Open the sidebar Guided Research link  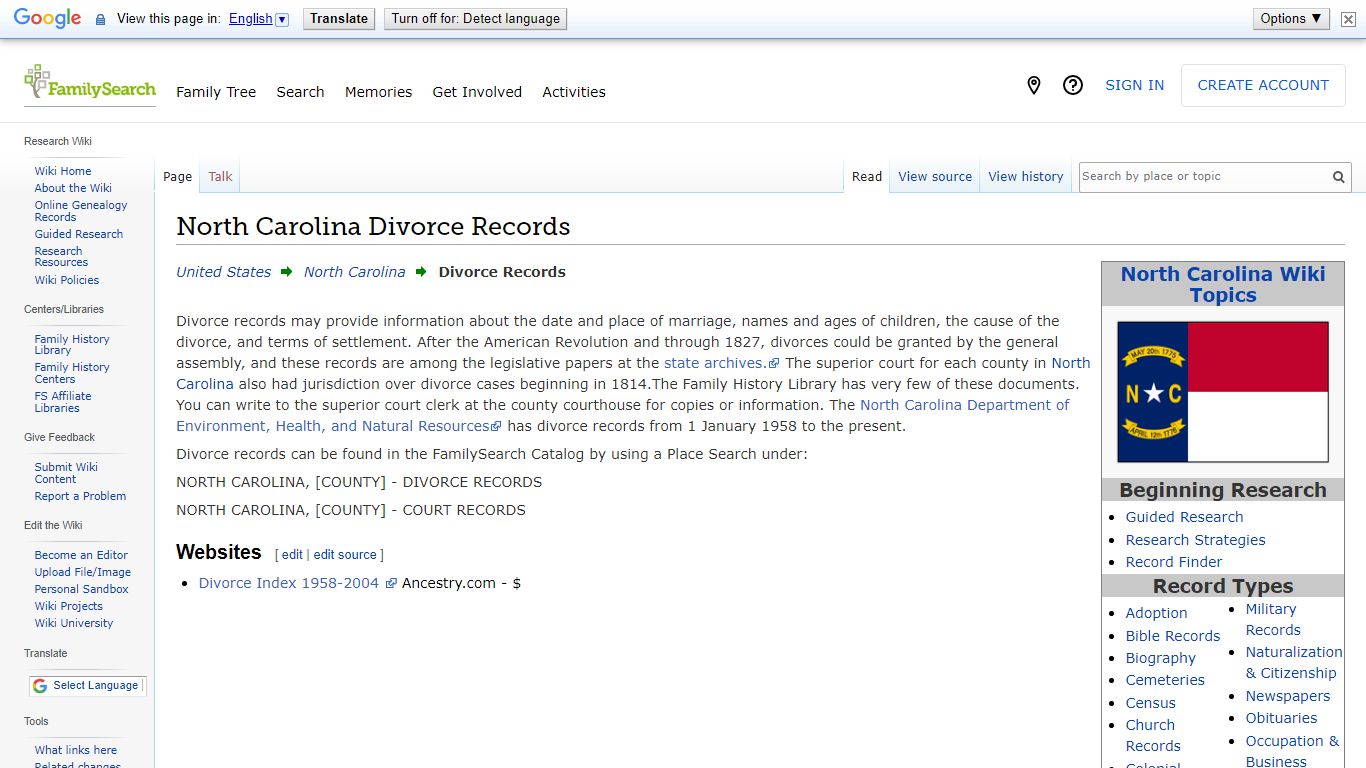[x=79, y=234]
